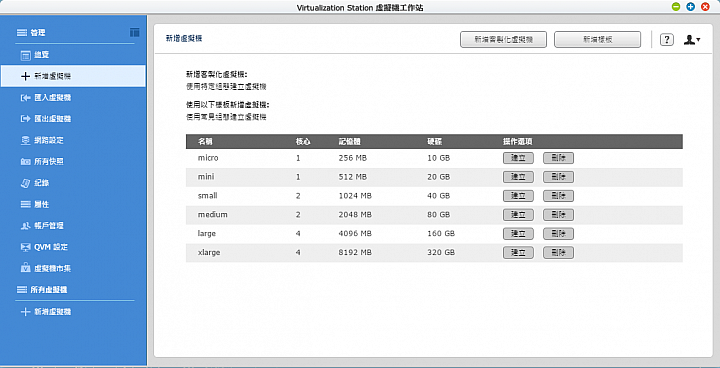Create VM from medium template
The height and width of the screenshot is (368, 720).
(x=518, y=215)
